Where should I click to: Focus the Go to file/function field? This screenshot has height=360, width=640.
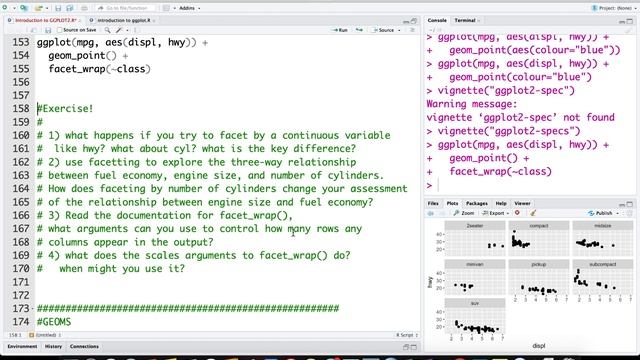(126, 8)
